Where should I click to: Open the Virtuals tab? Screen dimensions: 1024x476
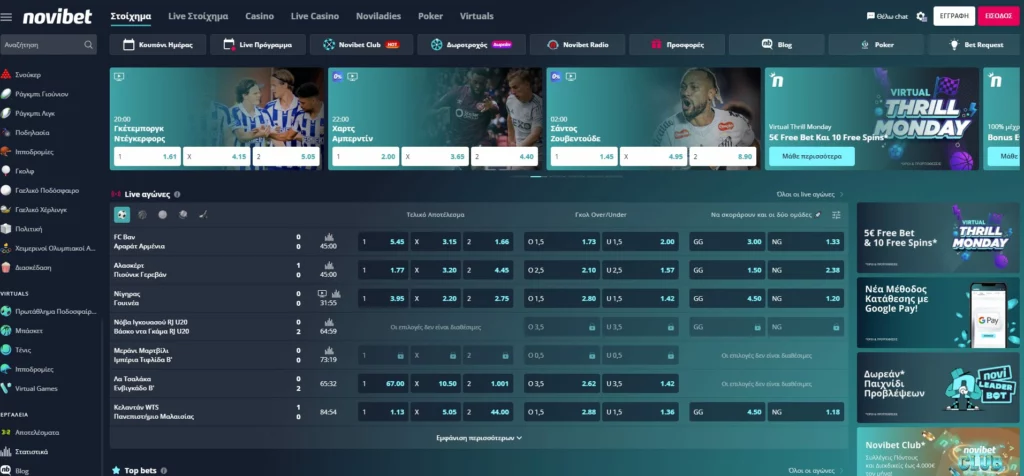(477, 16)
